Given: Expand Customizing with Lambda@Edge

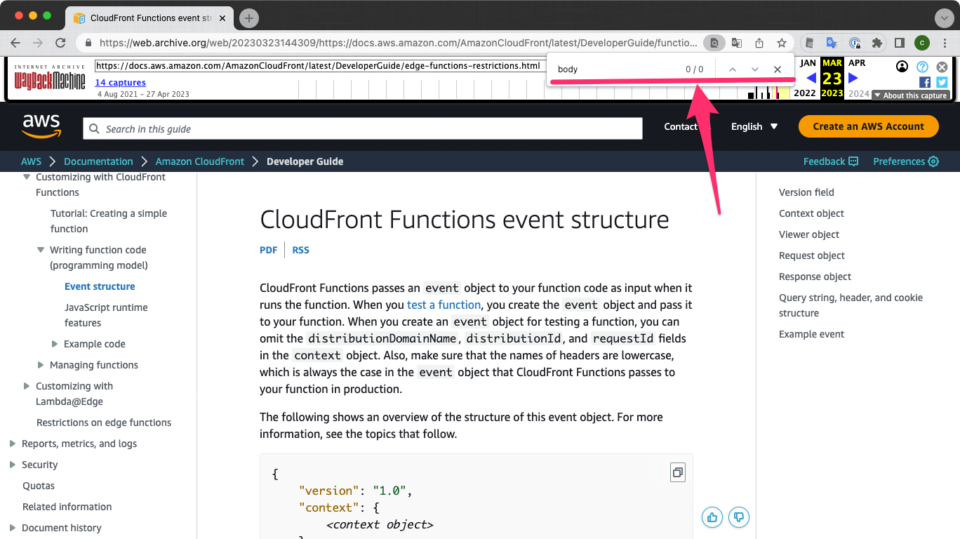Looking at the screenshot, I should pyautogui.click(x=26, y=386).
